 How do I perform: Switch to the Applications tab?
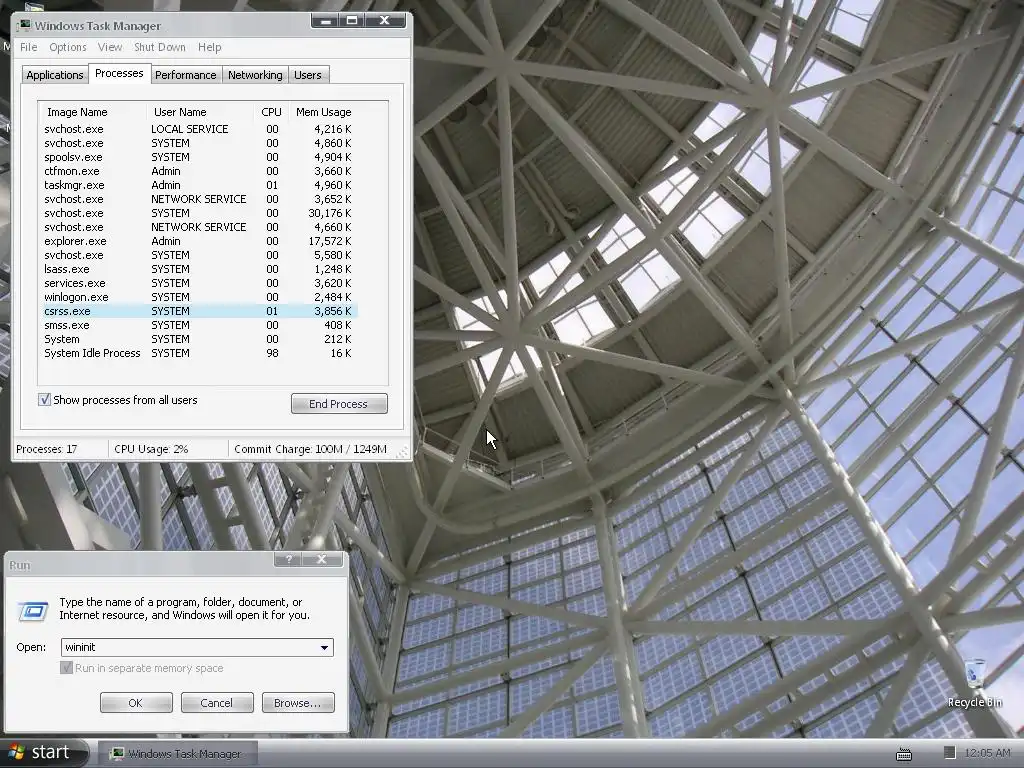(55, 74)
